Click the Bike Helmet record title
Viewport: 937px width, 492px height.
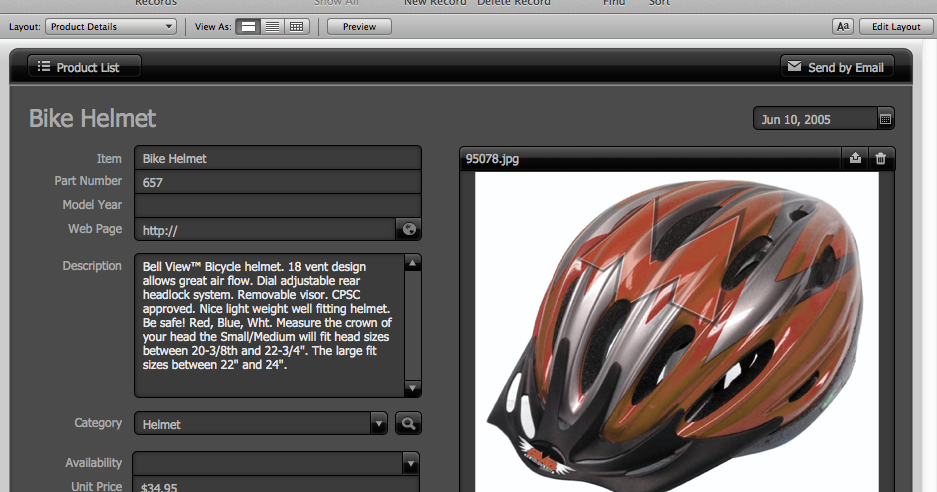[92, 118]
